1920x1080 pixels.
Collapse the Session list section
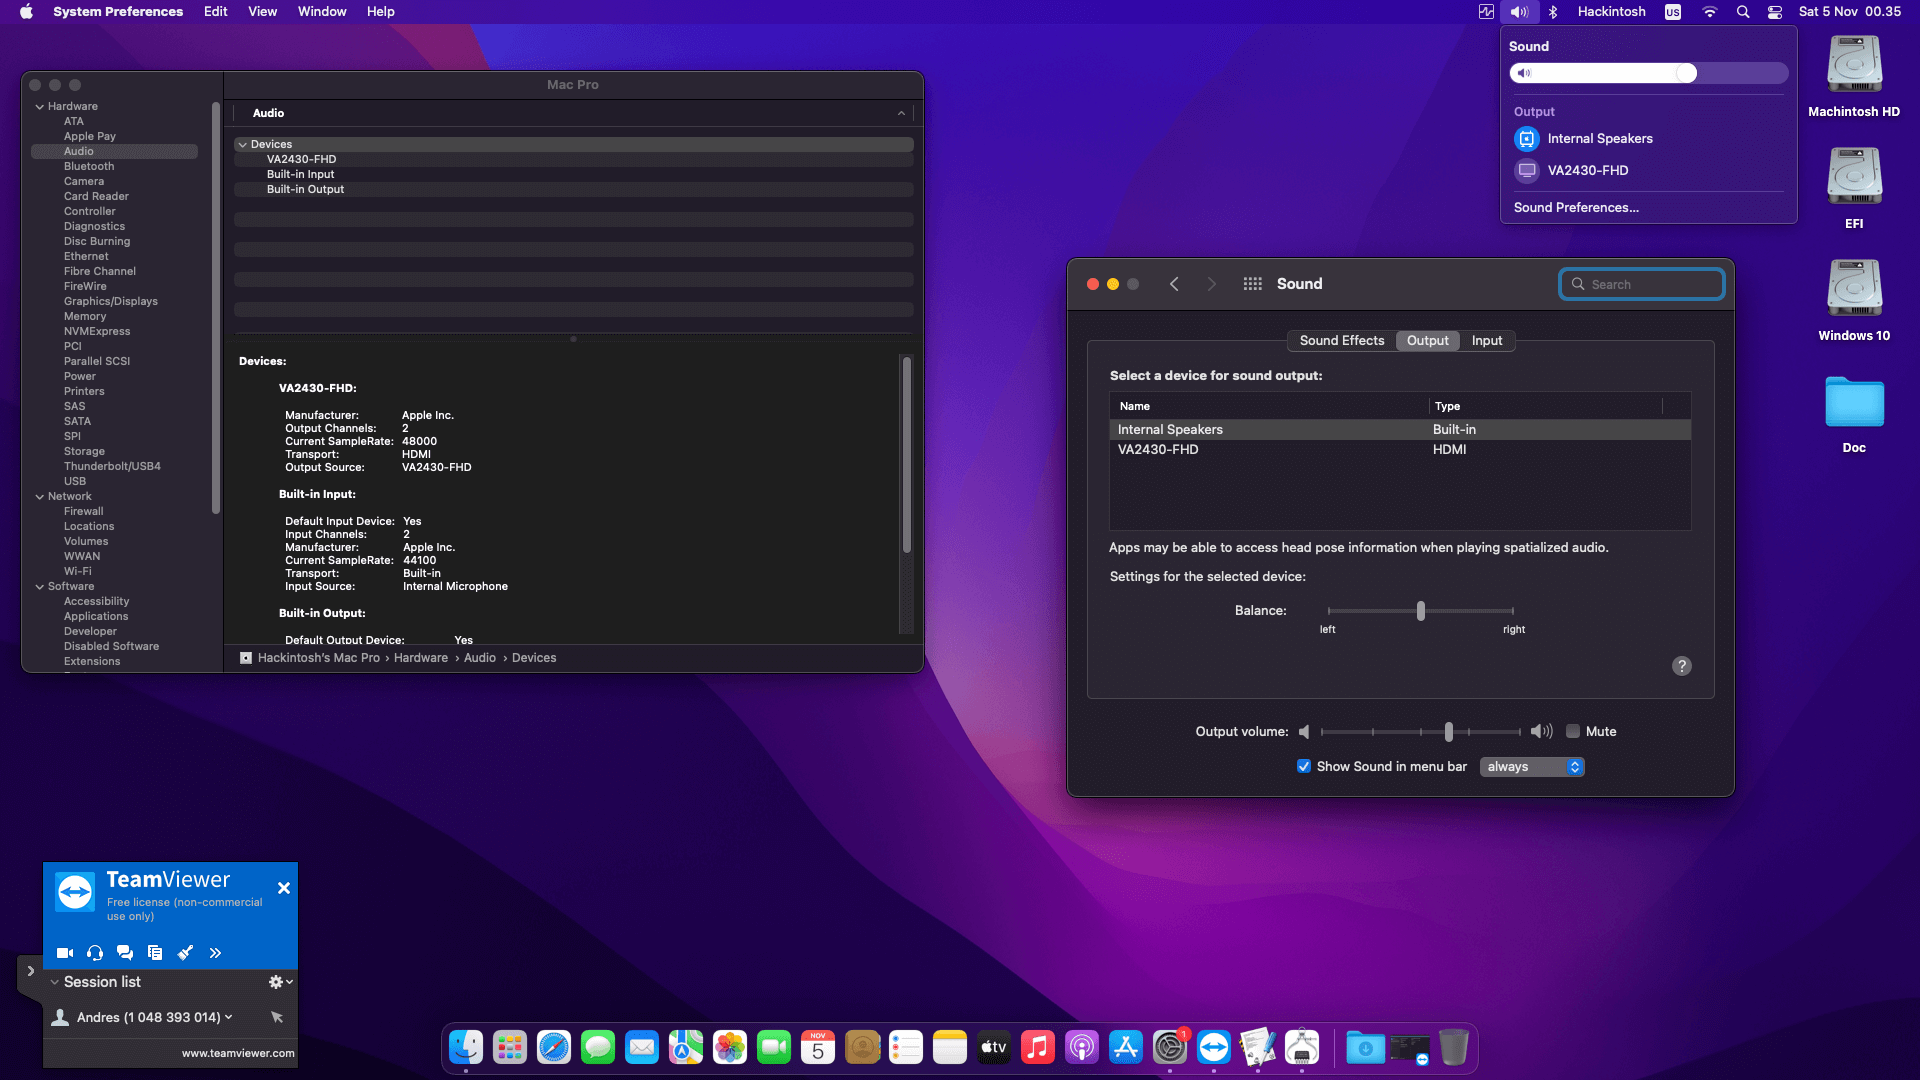point(55,982)
